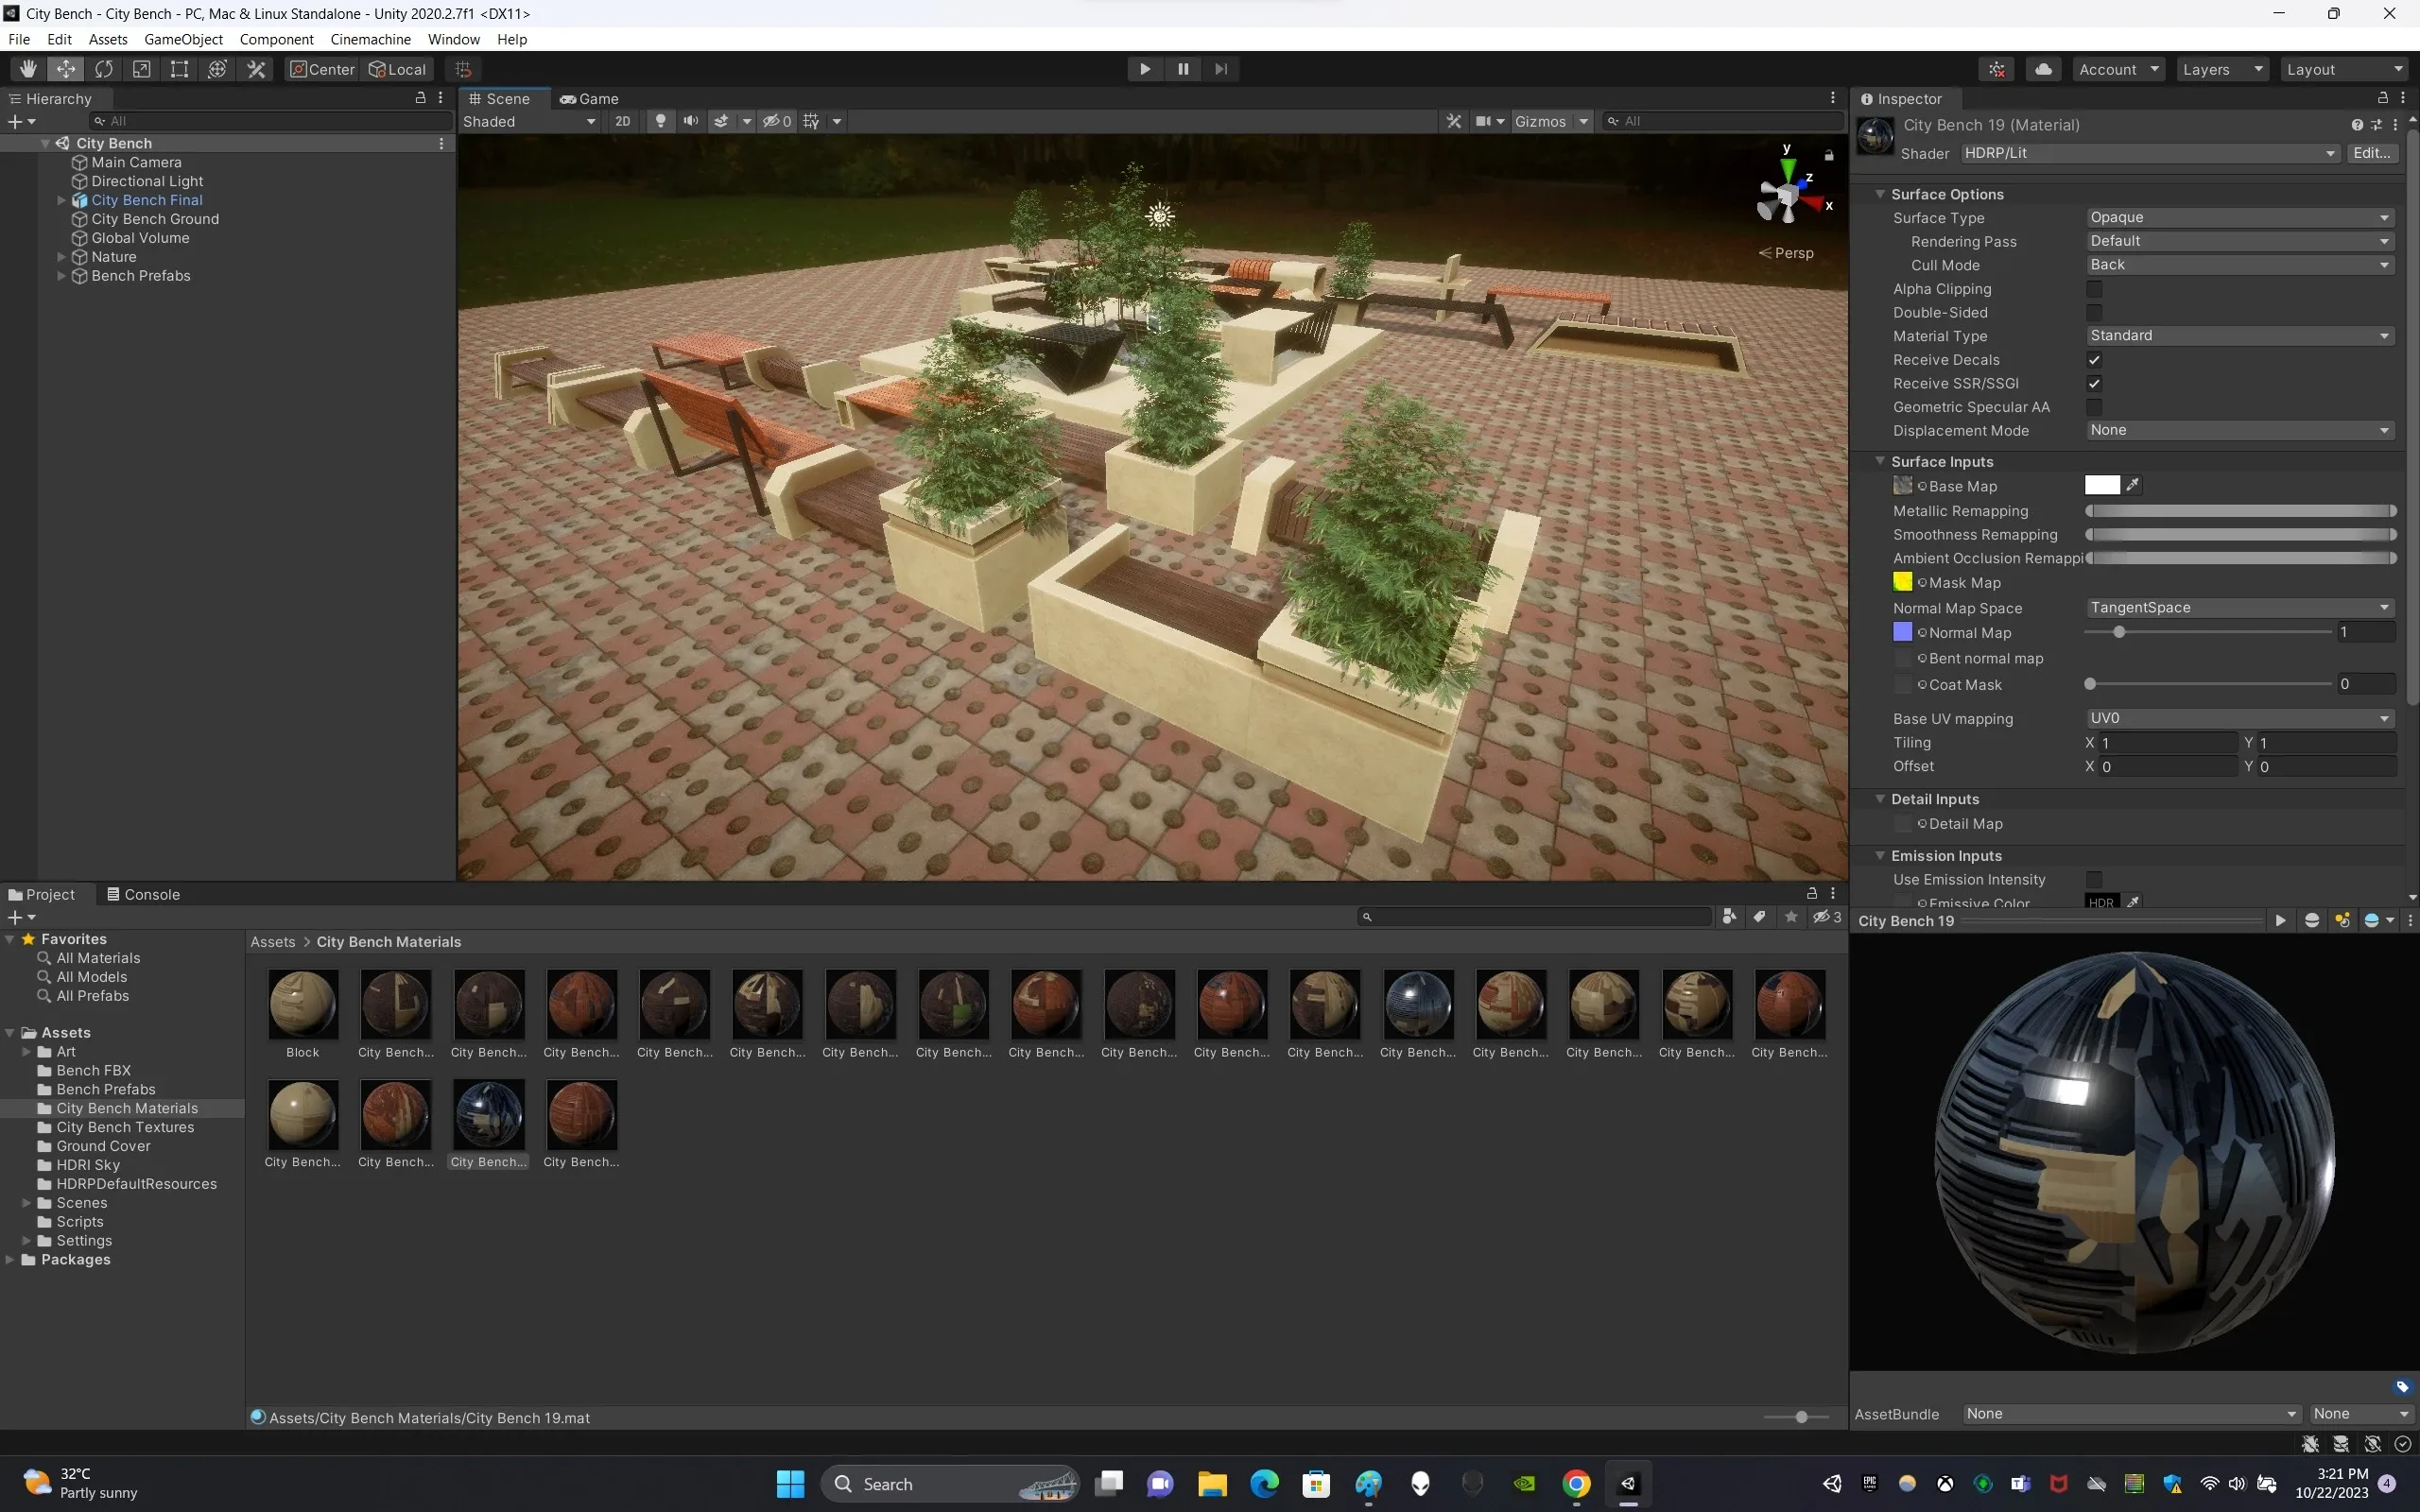Viewport: 2420px width, 1512px height.
Task: Toggle grid snapping icon in toolbar
Action: point(463,69)
